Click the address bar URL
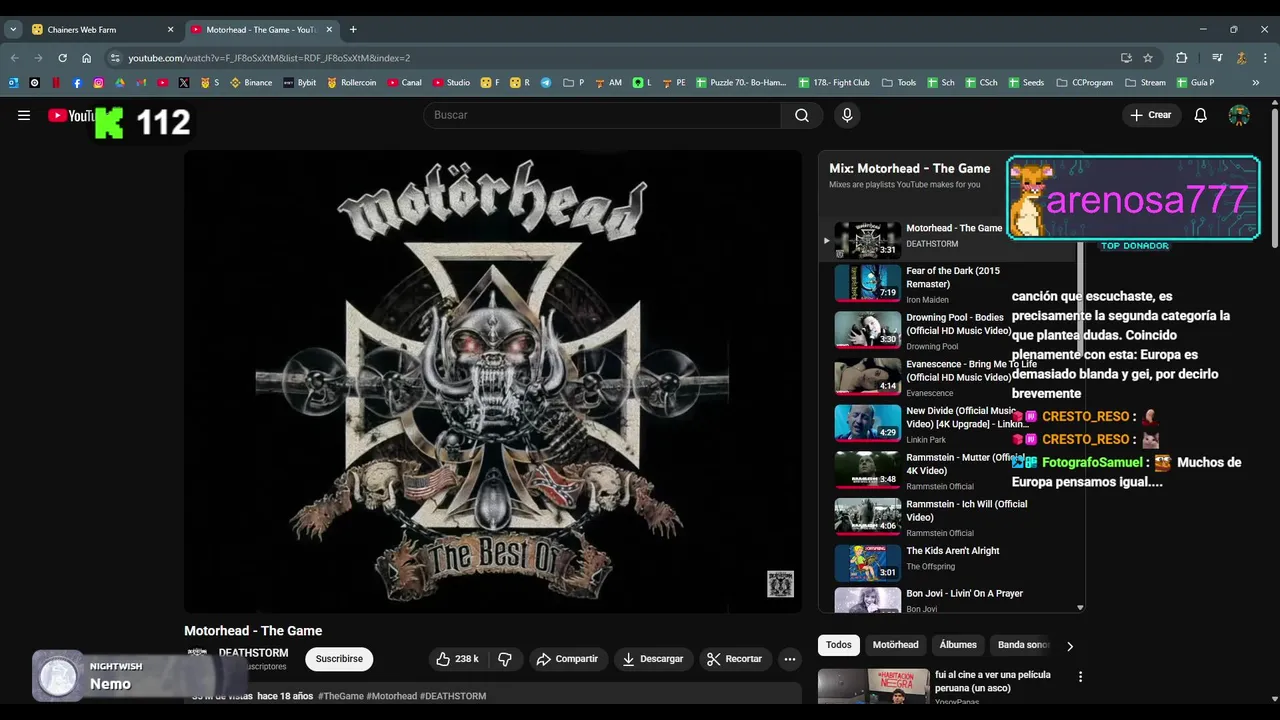Screen dimensions: 1280x720 (269, 58)
